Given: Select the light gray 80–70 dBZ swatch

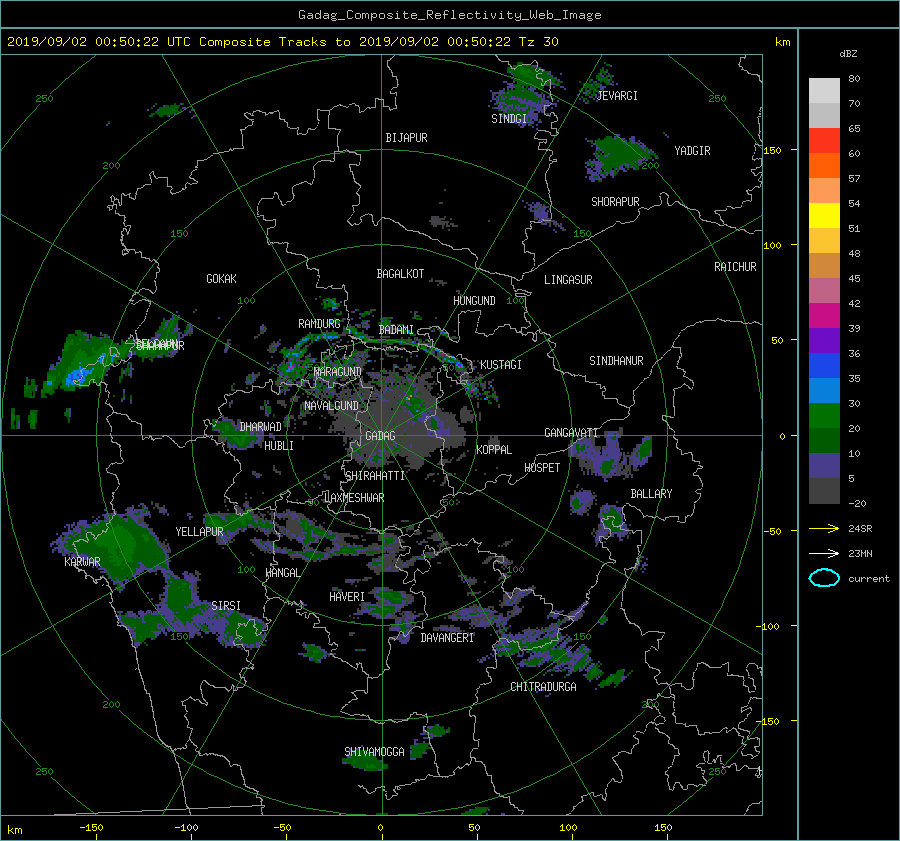Looking at the screenshot, I should point(824,91).
